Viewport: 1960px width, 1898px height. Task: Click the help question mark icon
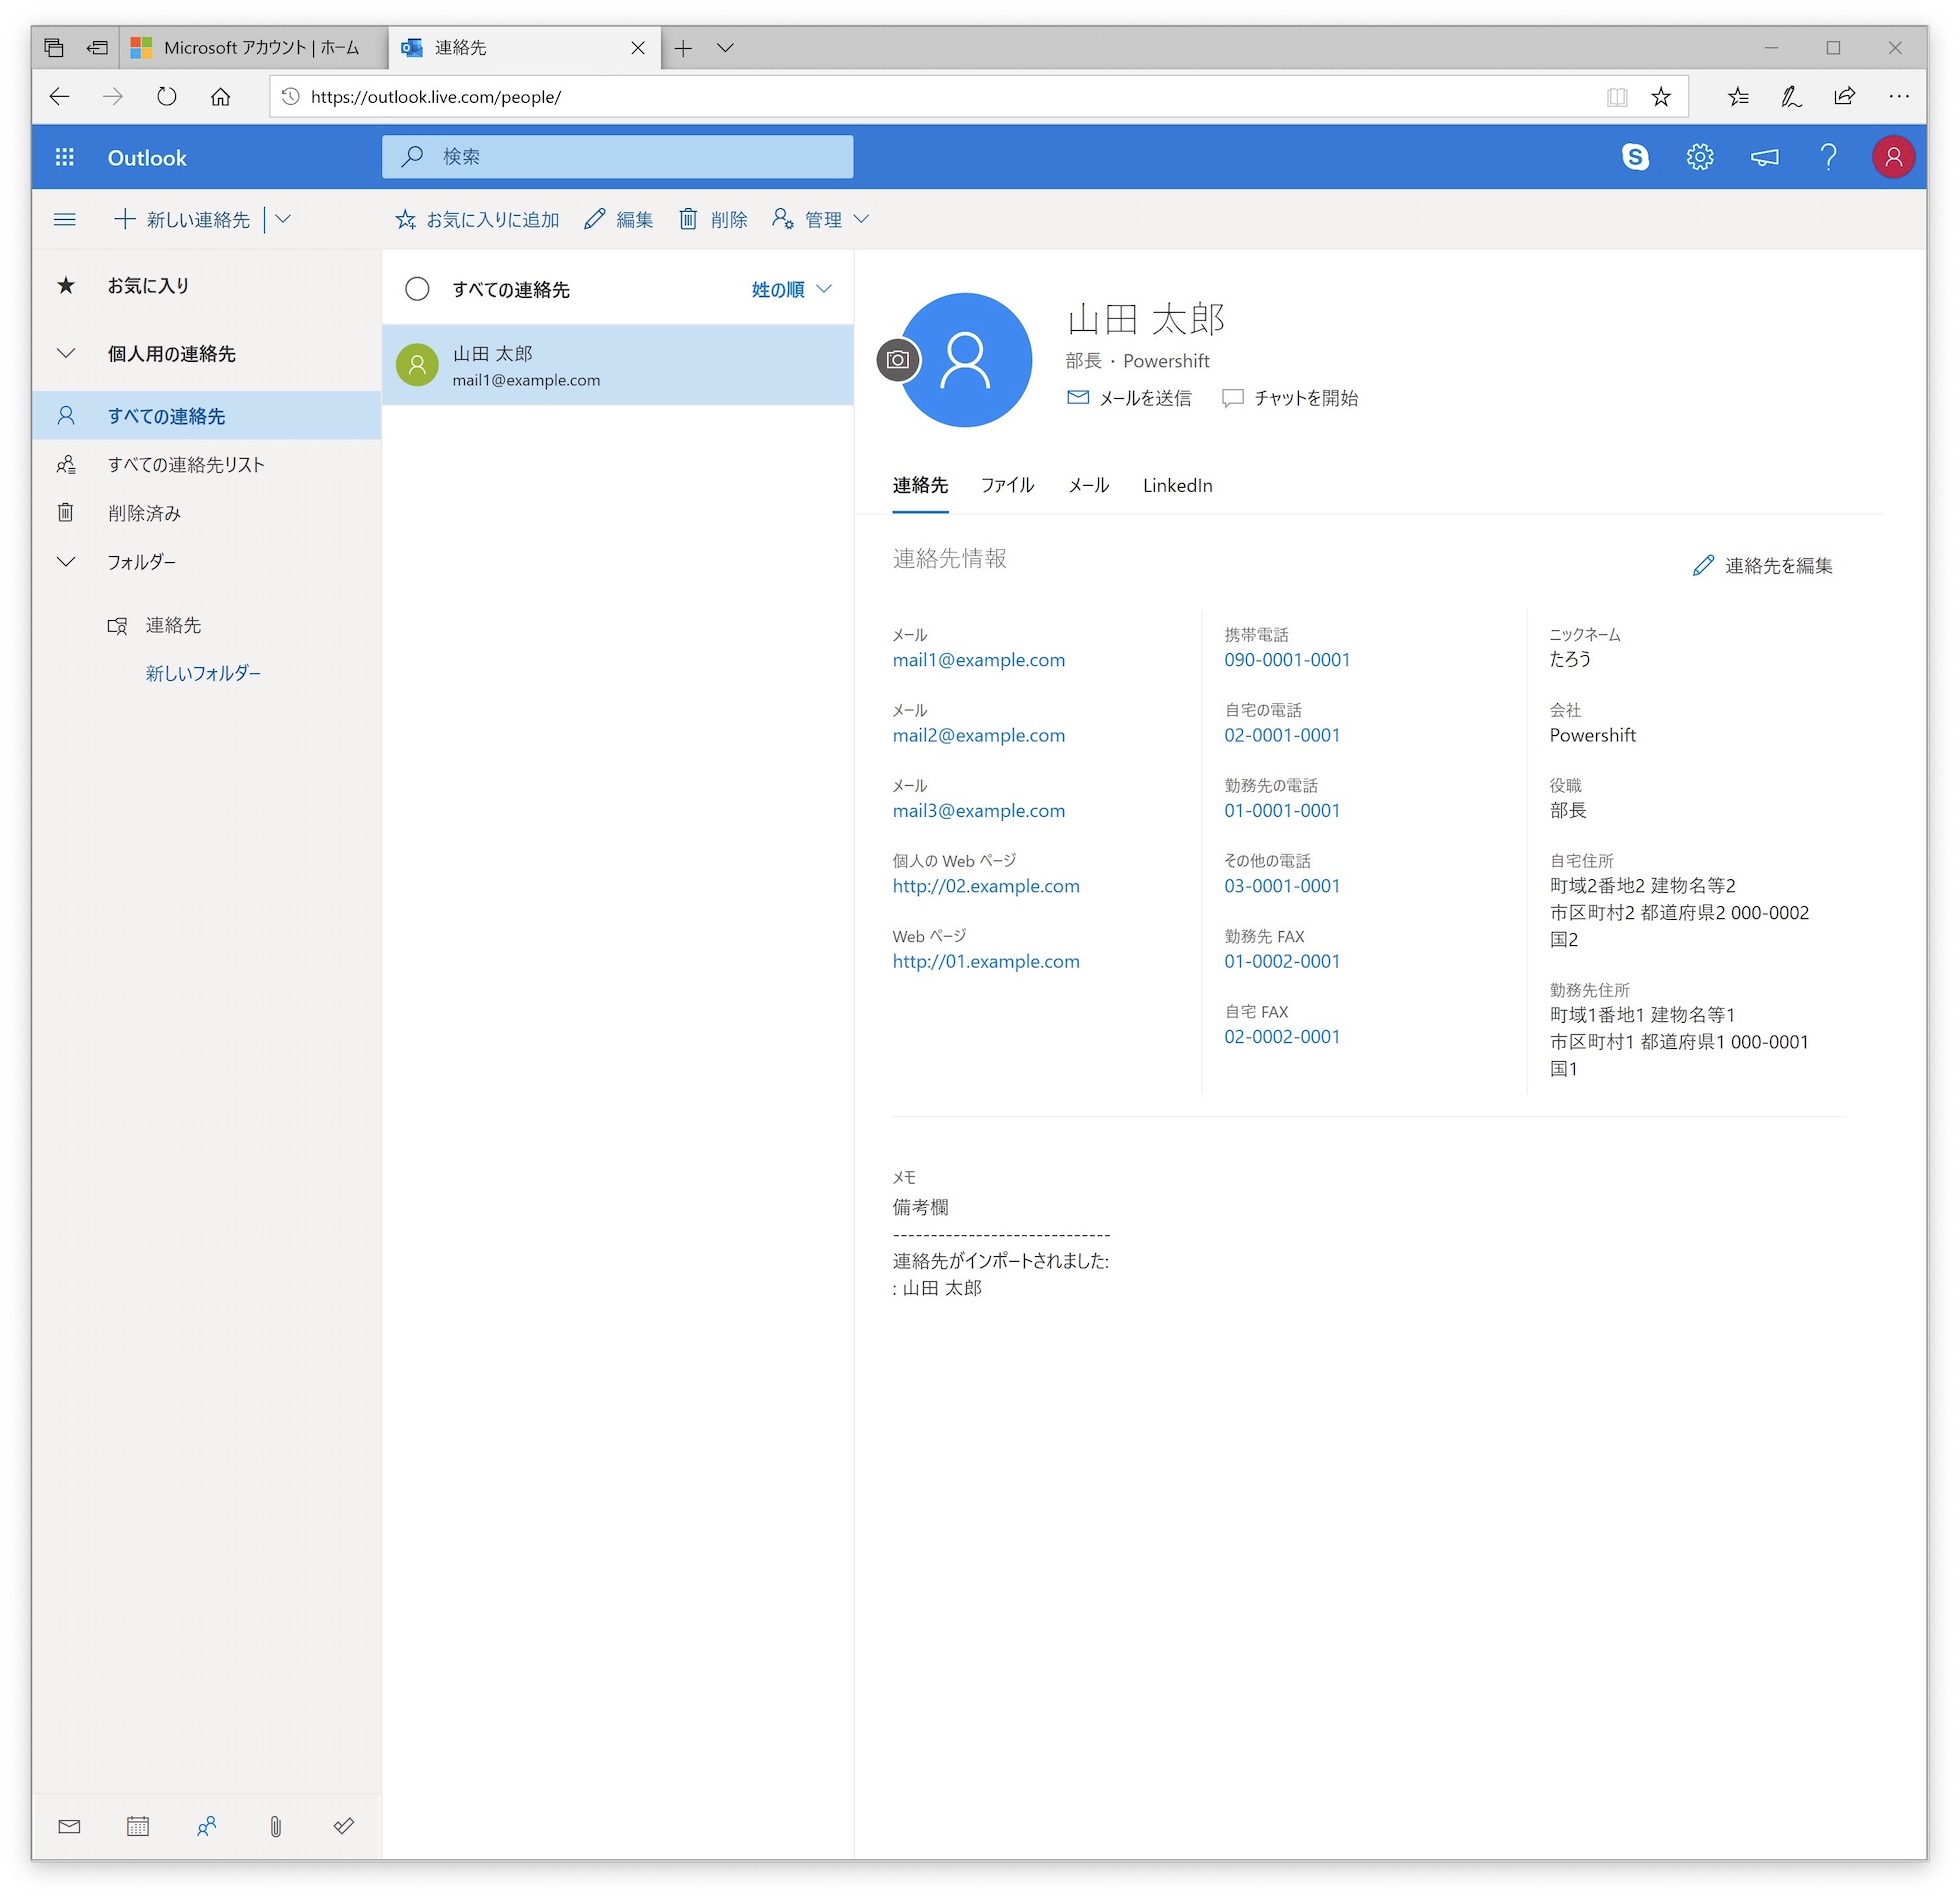[x=1828, y=157]
